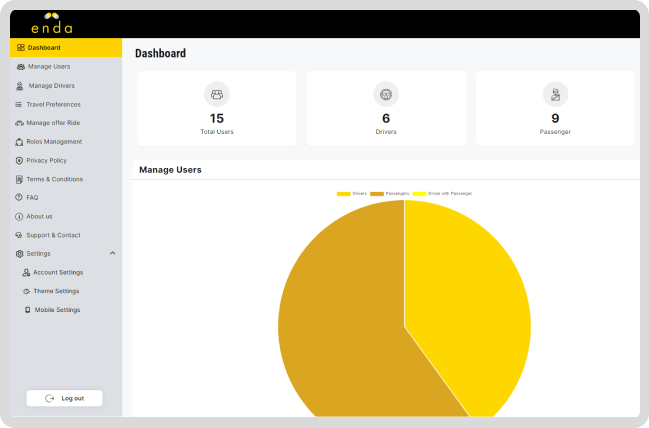Click the Account Settings user icon

[26, 272]
